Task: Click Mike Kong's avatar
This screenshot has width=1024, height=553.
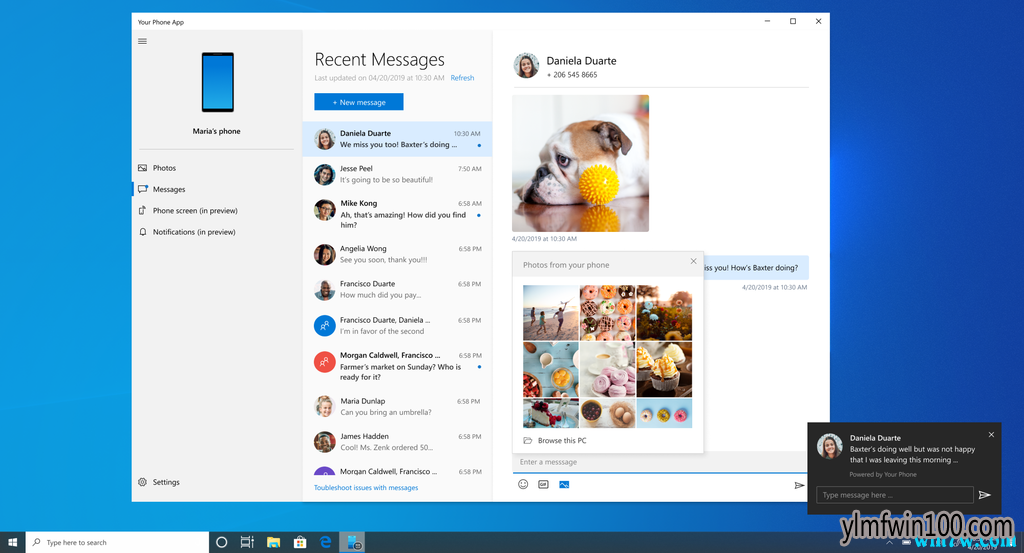Action: (325, 210)
